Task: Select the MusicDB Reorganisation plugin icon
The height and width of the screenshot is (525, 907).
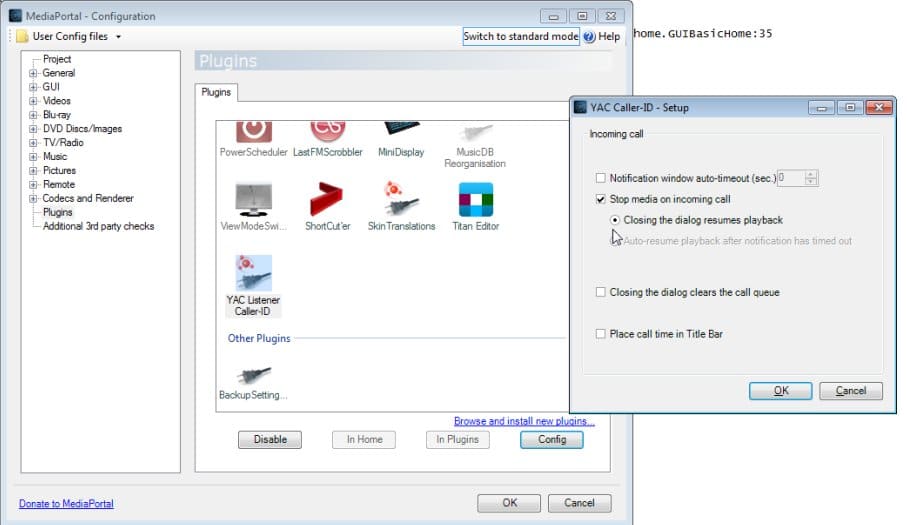Action: [x=475, y=133]
